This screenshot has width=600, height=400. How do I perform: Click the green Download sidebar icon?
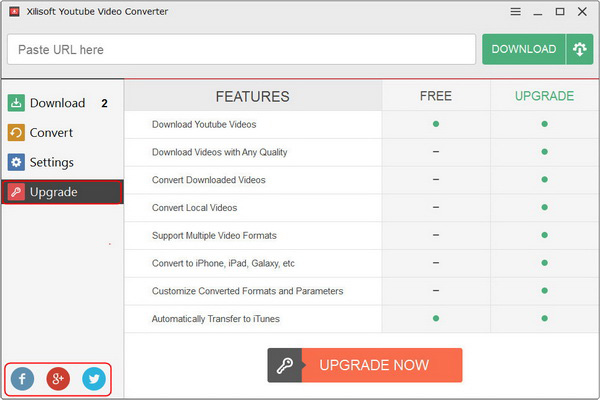click(16, 103)
